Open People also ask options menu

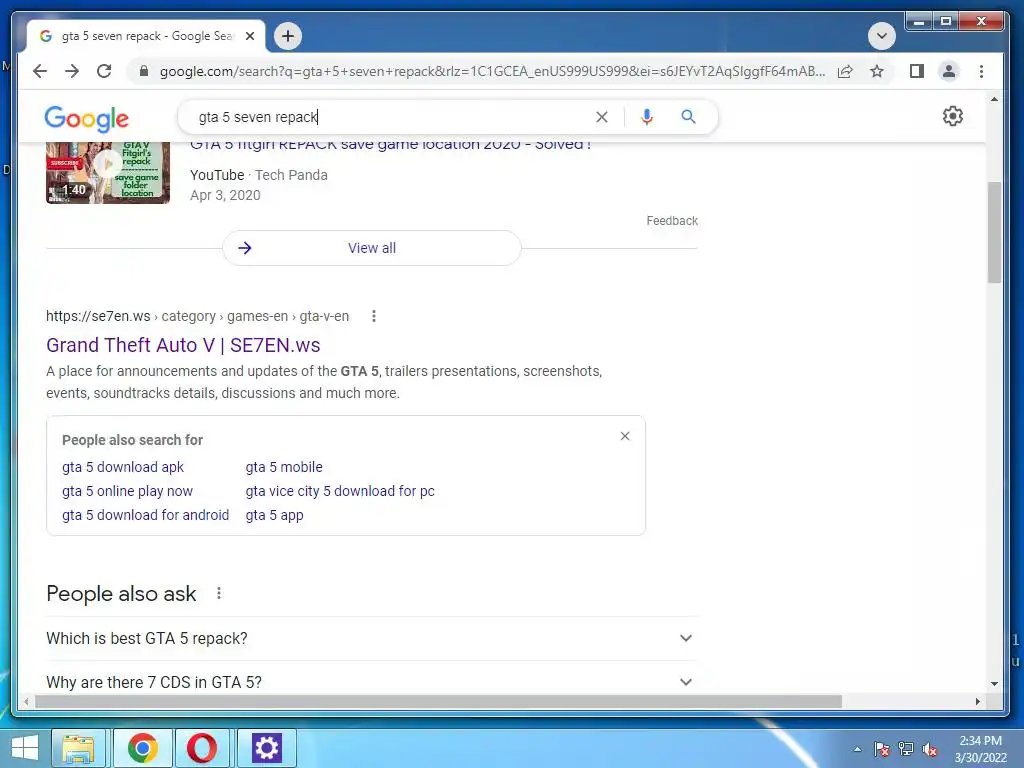click(x=219, y=594)
